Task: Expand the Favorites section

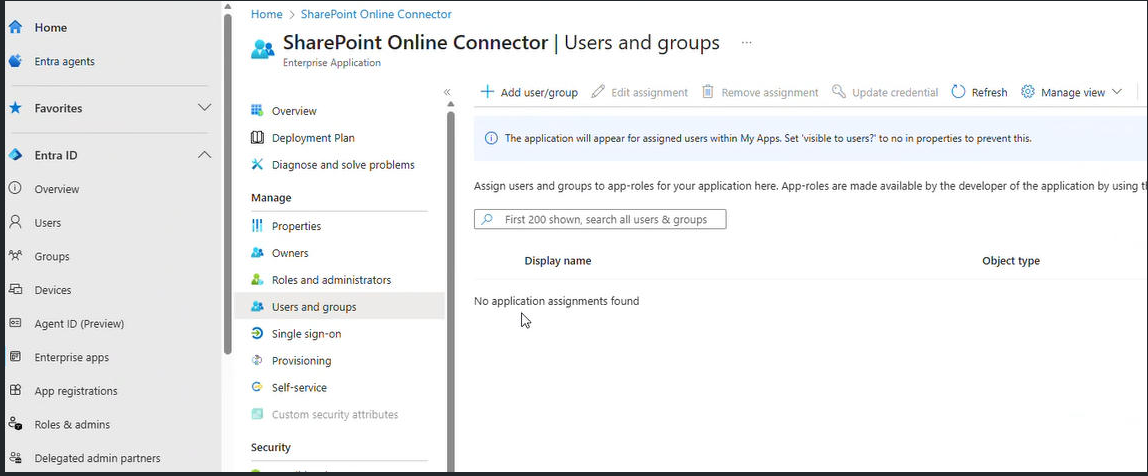Action: pyautogui.click(x=204, y=108)
